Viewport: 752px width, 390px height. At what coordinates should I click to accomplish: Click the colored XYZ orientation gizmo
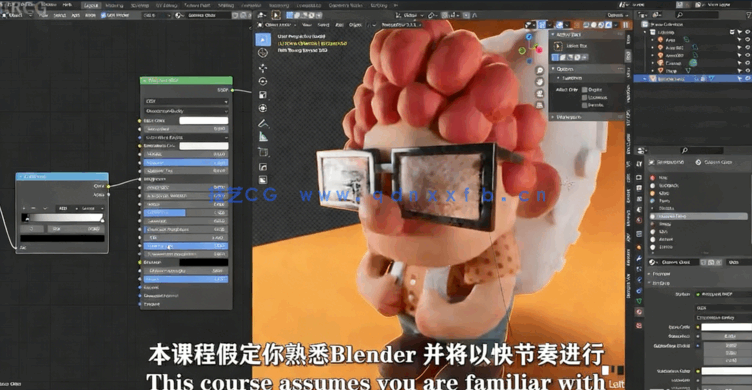click(529, 49)
